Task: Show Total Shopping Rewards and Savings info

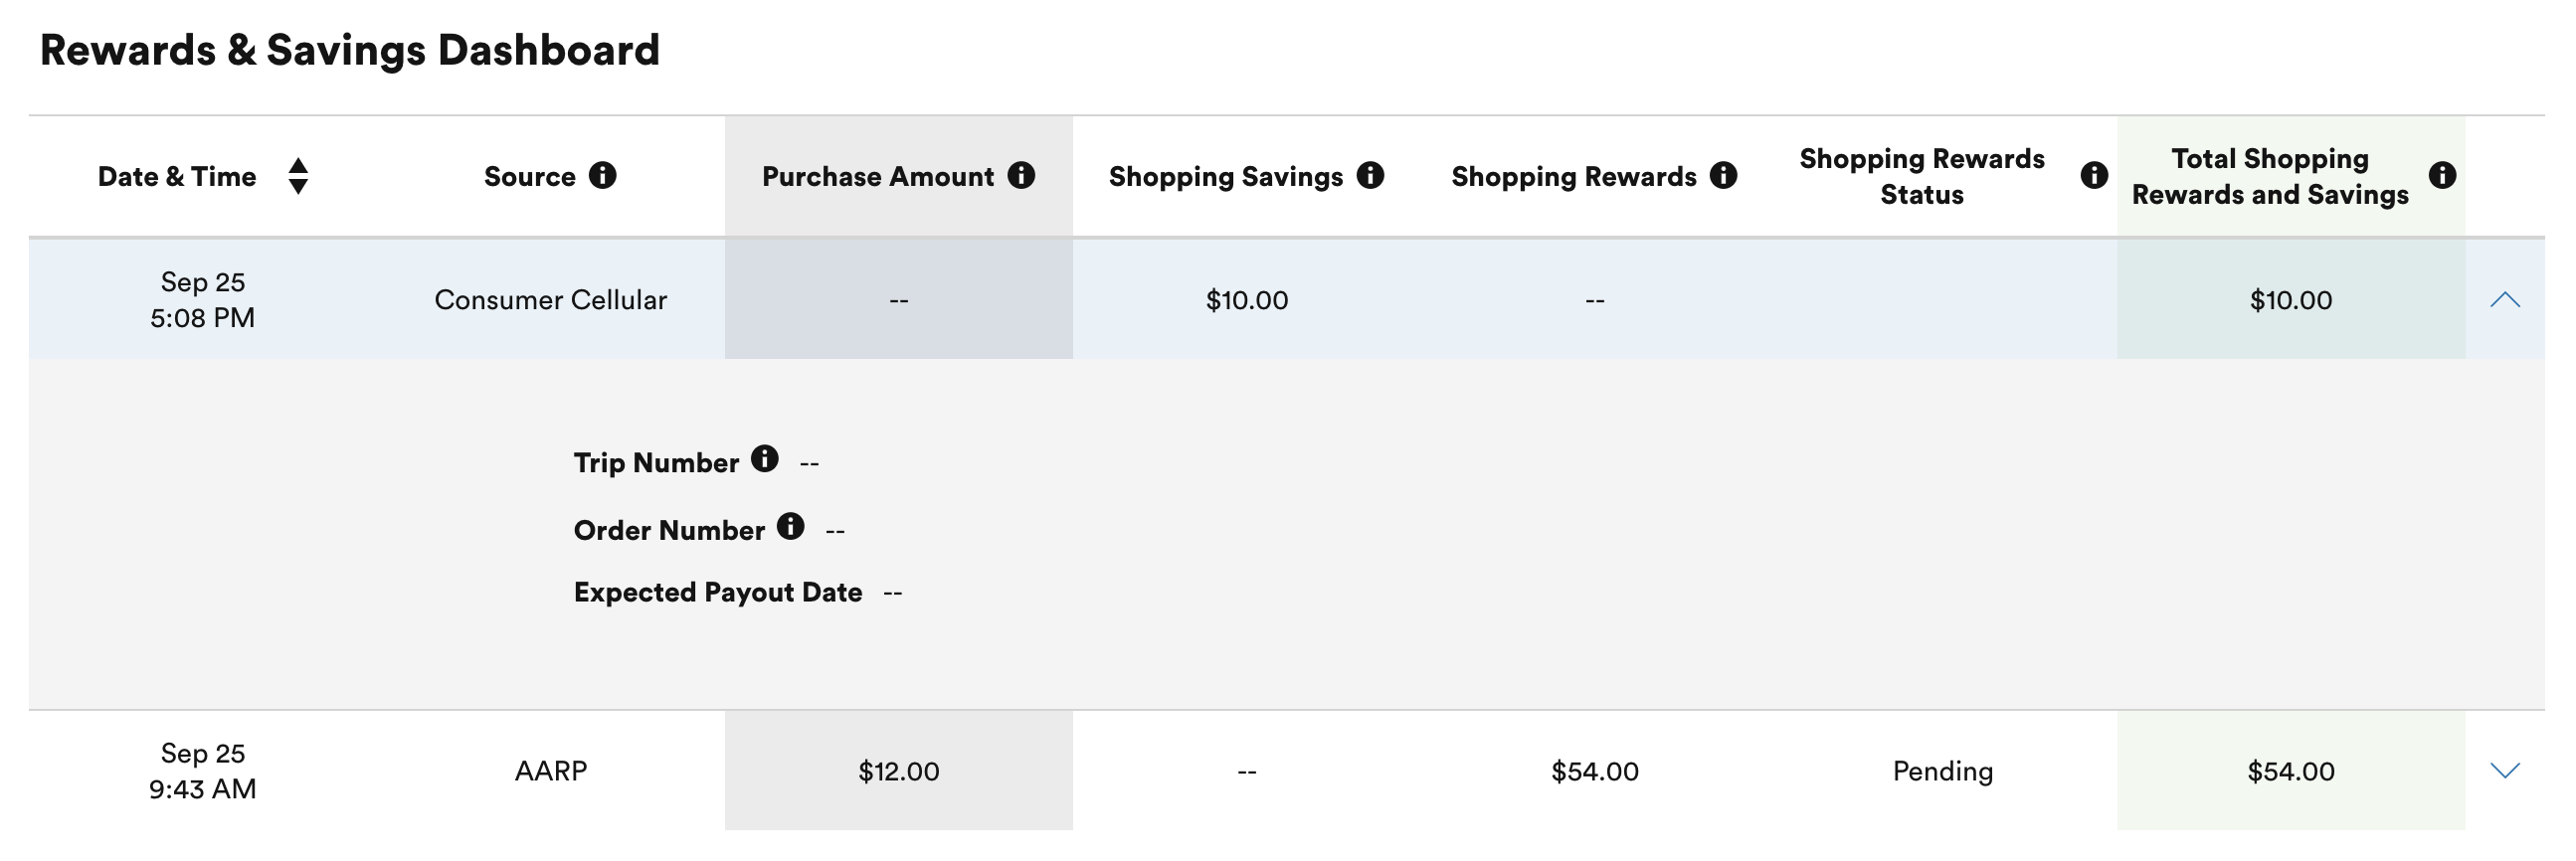Action: (x=2442, y=175)
